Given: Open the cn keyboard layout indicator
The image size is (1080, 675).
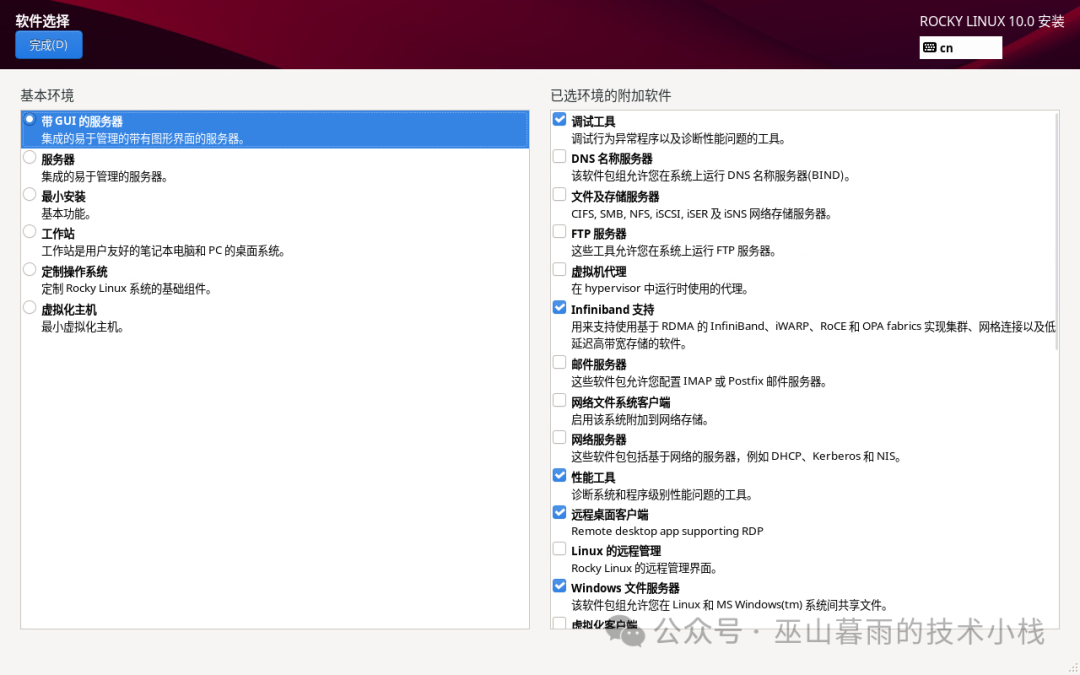Looking at the screenshot, I should [959, 47].
